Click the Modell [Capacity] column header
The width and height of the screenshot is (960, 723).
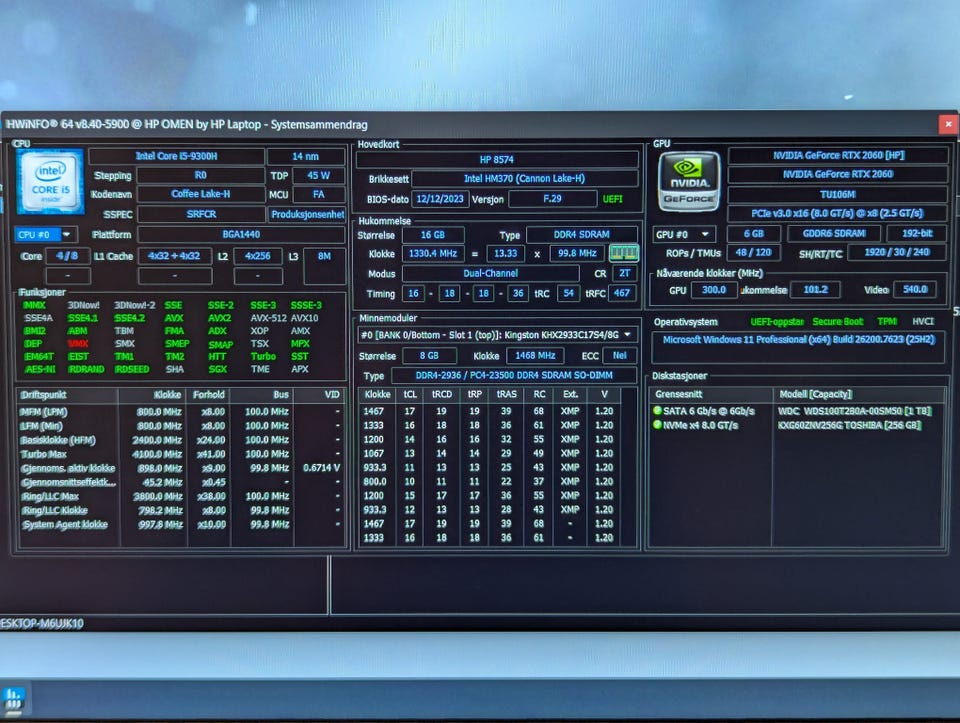(857, 394)
